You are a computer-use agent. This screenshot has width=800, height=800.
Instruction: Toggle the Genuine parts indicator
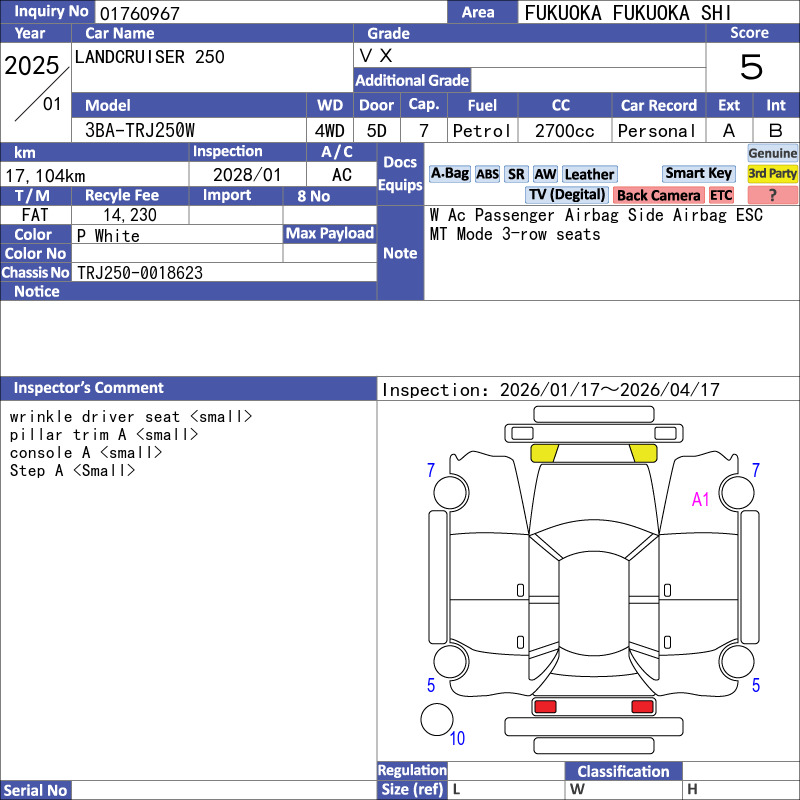click(x=773, y=153)
